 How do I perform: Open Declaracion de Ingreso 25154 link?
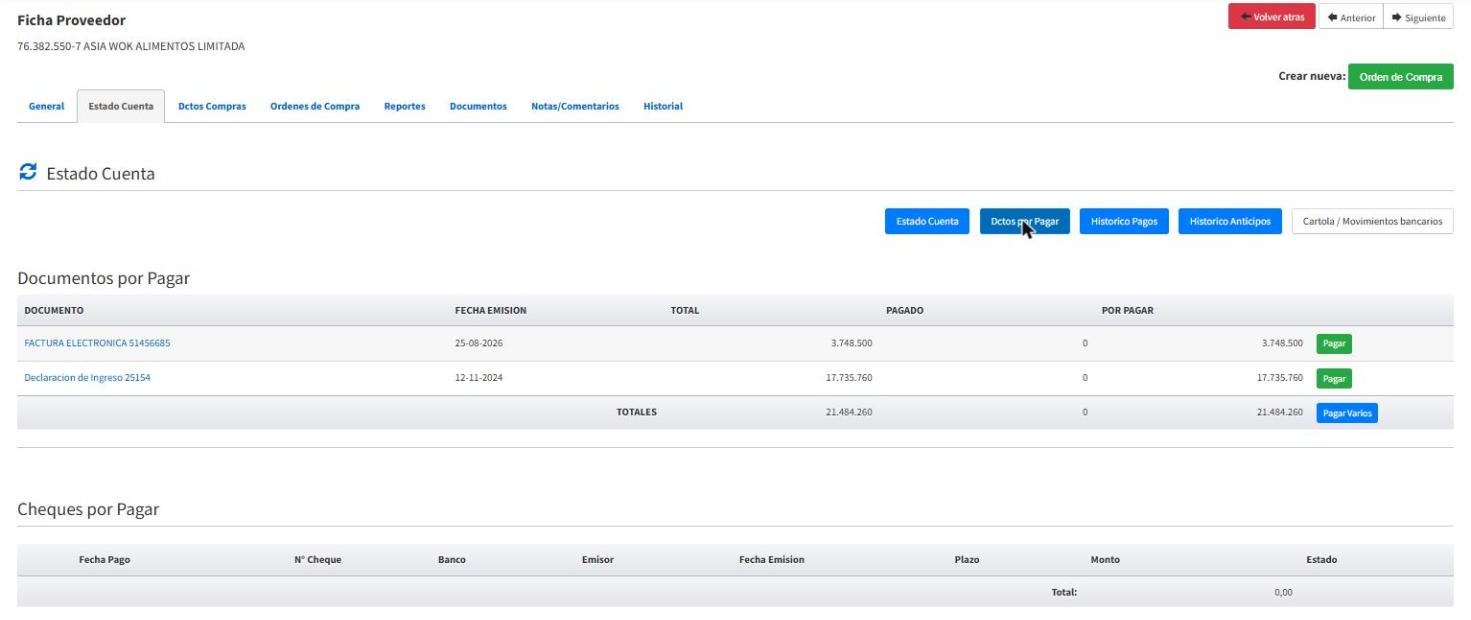coord(87,378)
